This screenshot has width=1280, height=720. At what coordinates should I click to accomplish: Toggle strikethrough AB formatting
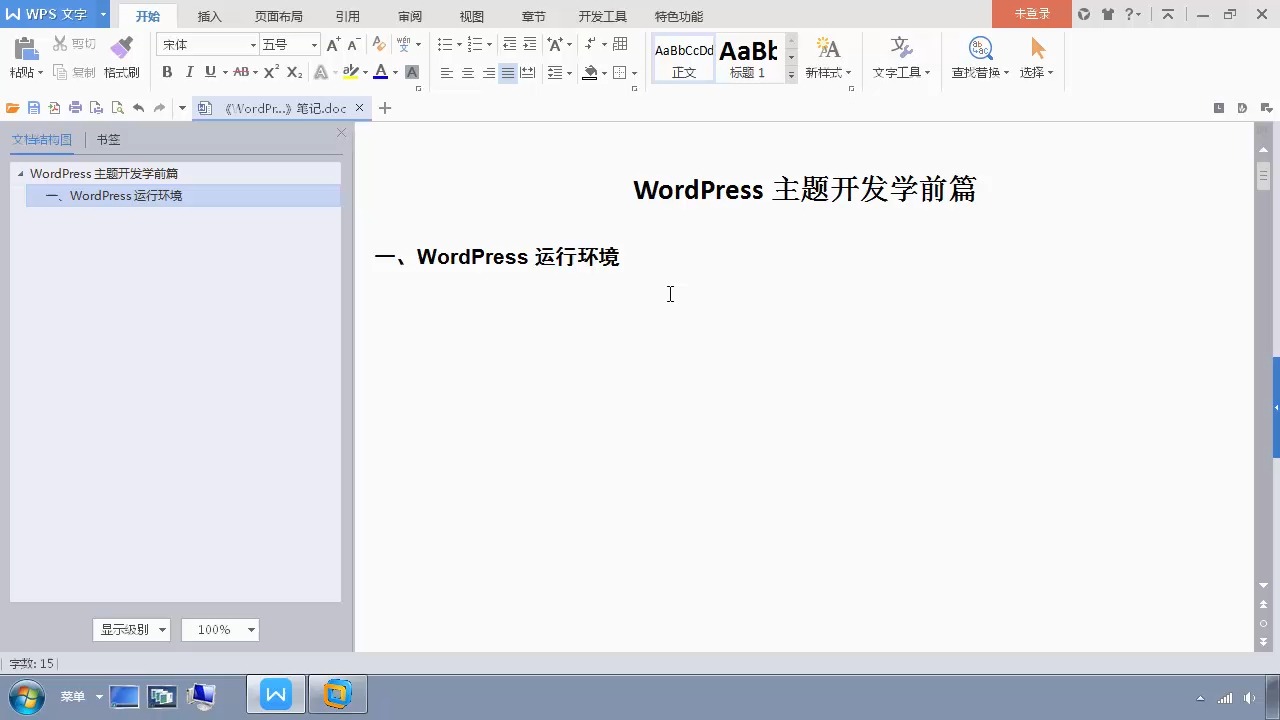click(241, 72)
